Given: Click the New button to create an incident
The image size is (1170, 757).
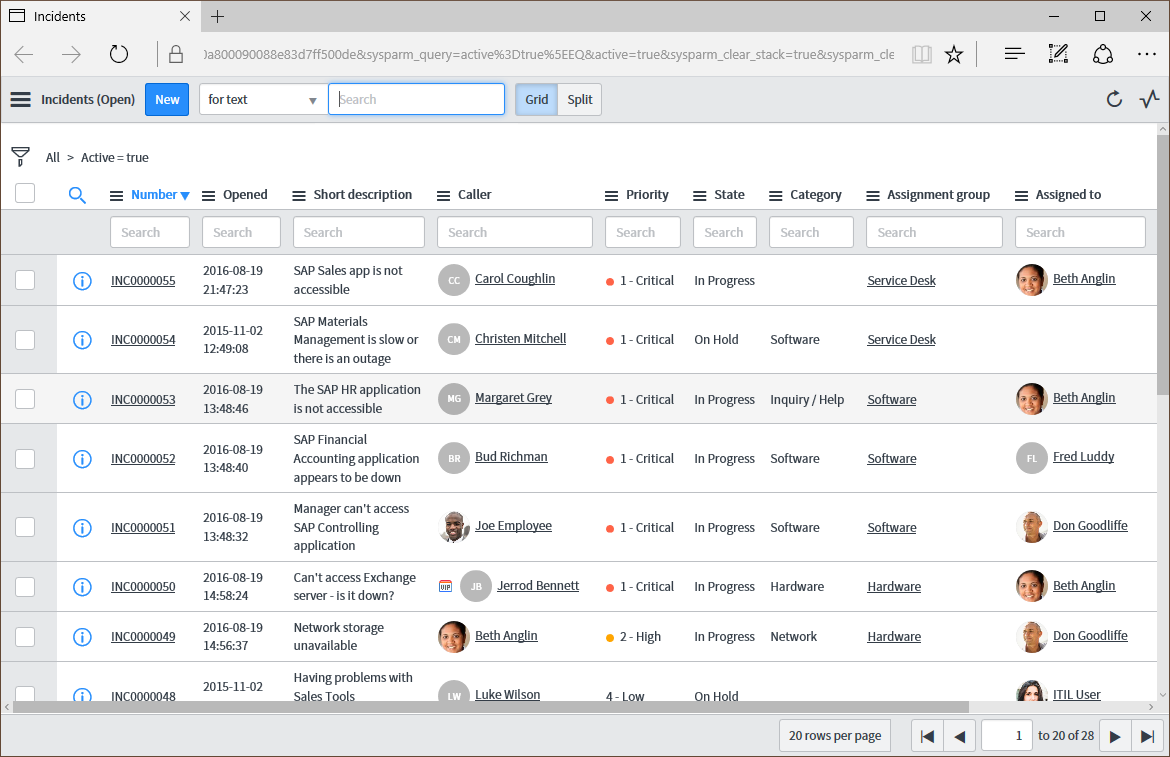Looking at the screenshot, I should tap(167, 99).
